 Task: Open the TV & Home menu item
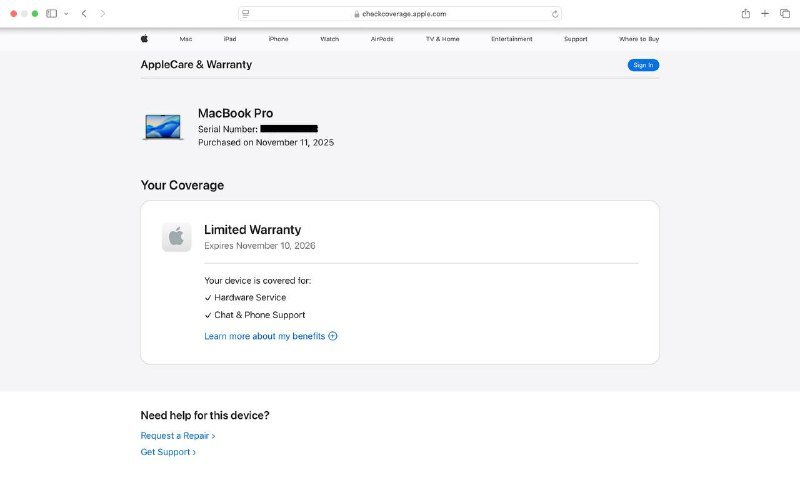(x=443, y=39)
